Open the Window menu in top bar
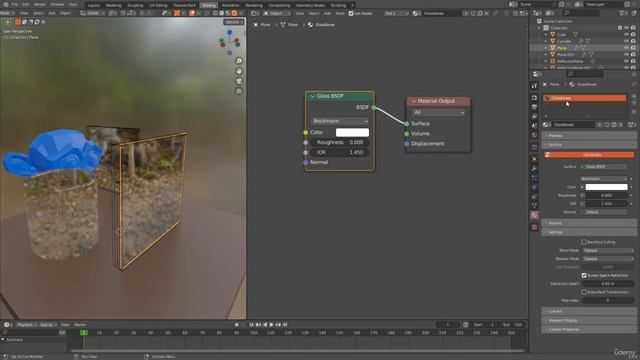The width and height of the screenshot is (640, 360). coord(57,4)
